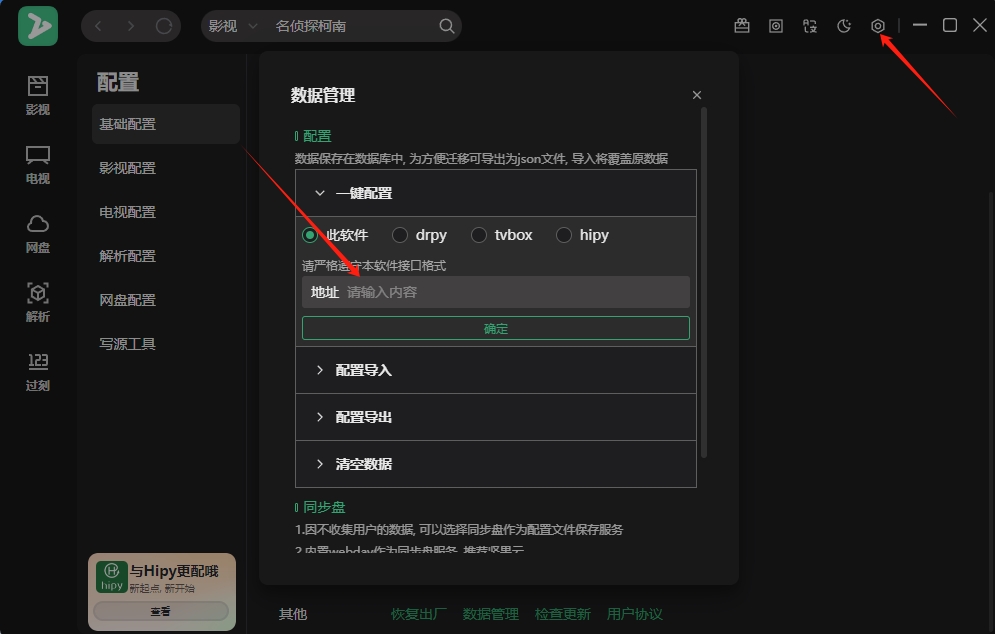Close the 数据管理 dialog
Screen dimensions: 995x634
pyautogui.click(x=697, y=95)
